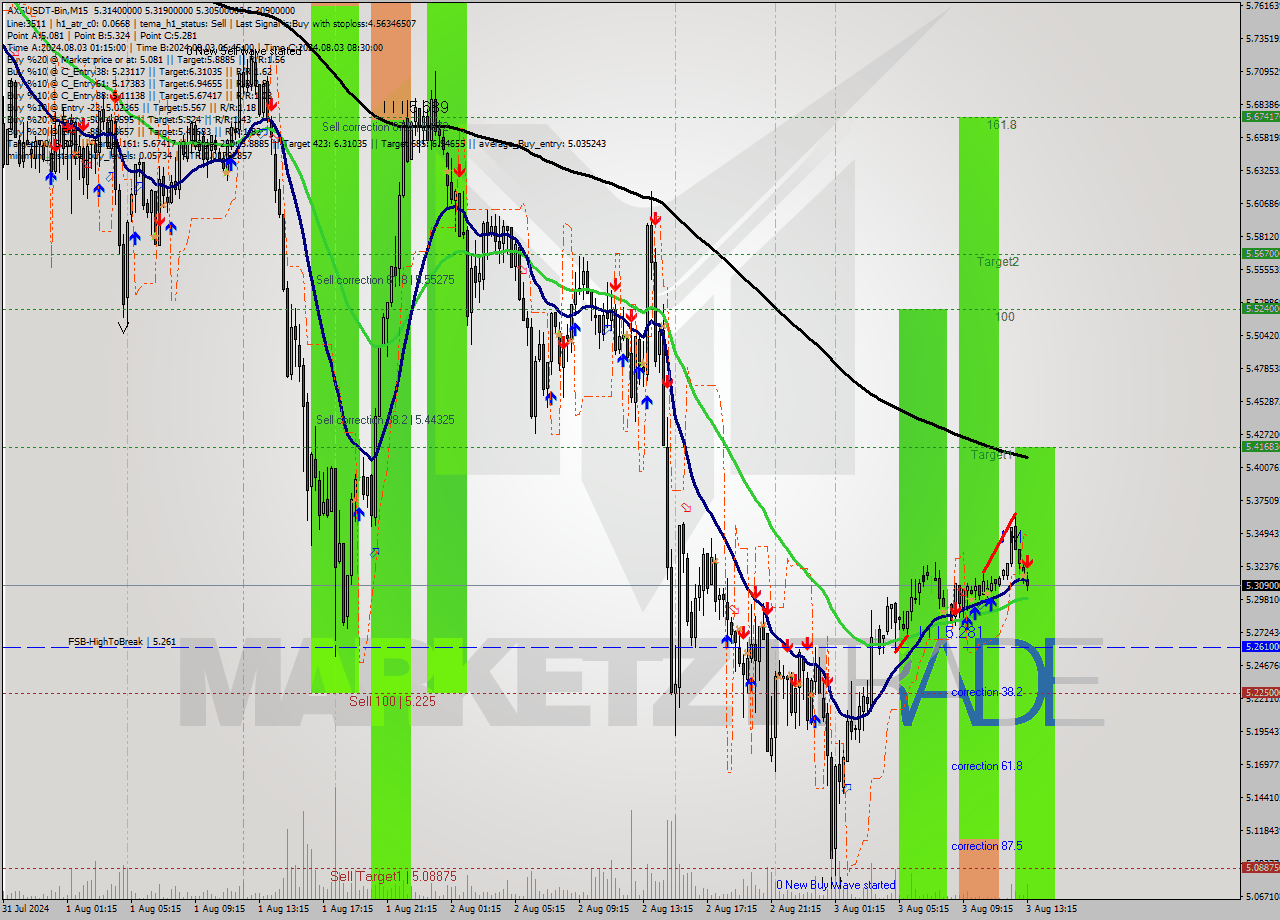Select the '161.8' fib label
The width and height of the screenshot is (1280, 920).
click(x=1001, y=125)
